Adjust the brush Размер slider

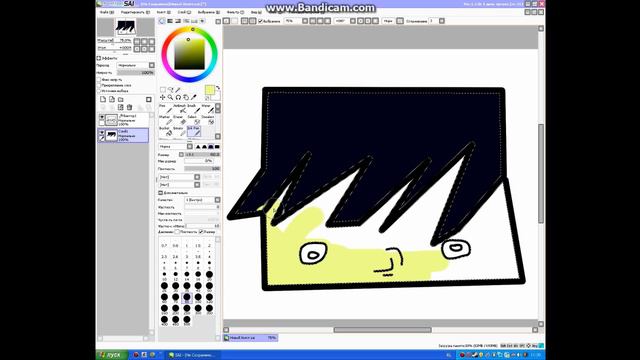point(202,155)
